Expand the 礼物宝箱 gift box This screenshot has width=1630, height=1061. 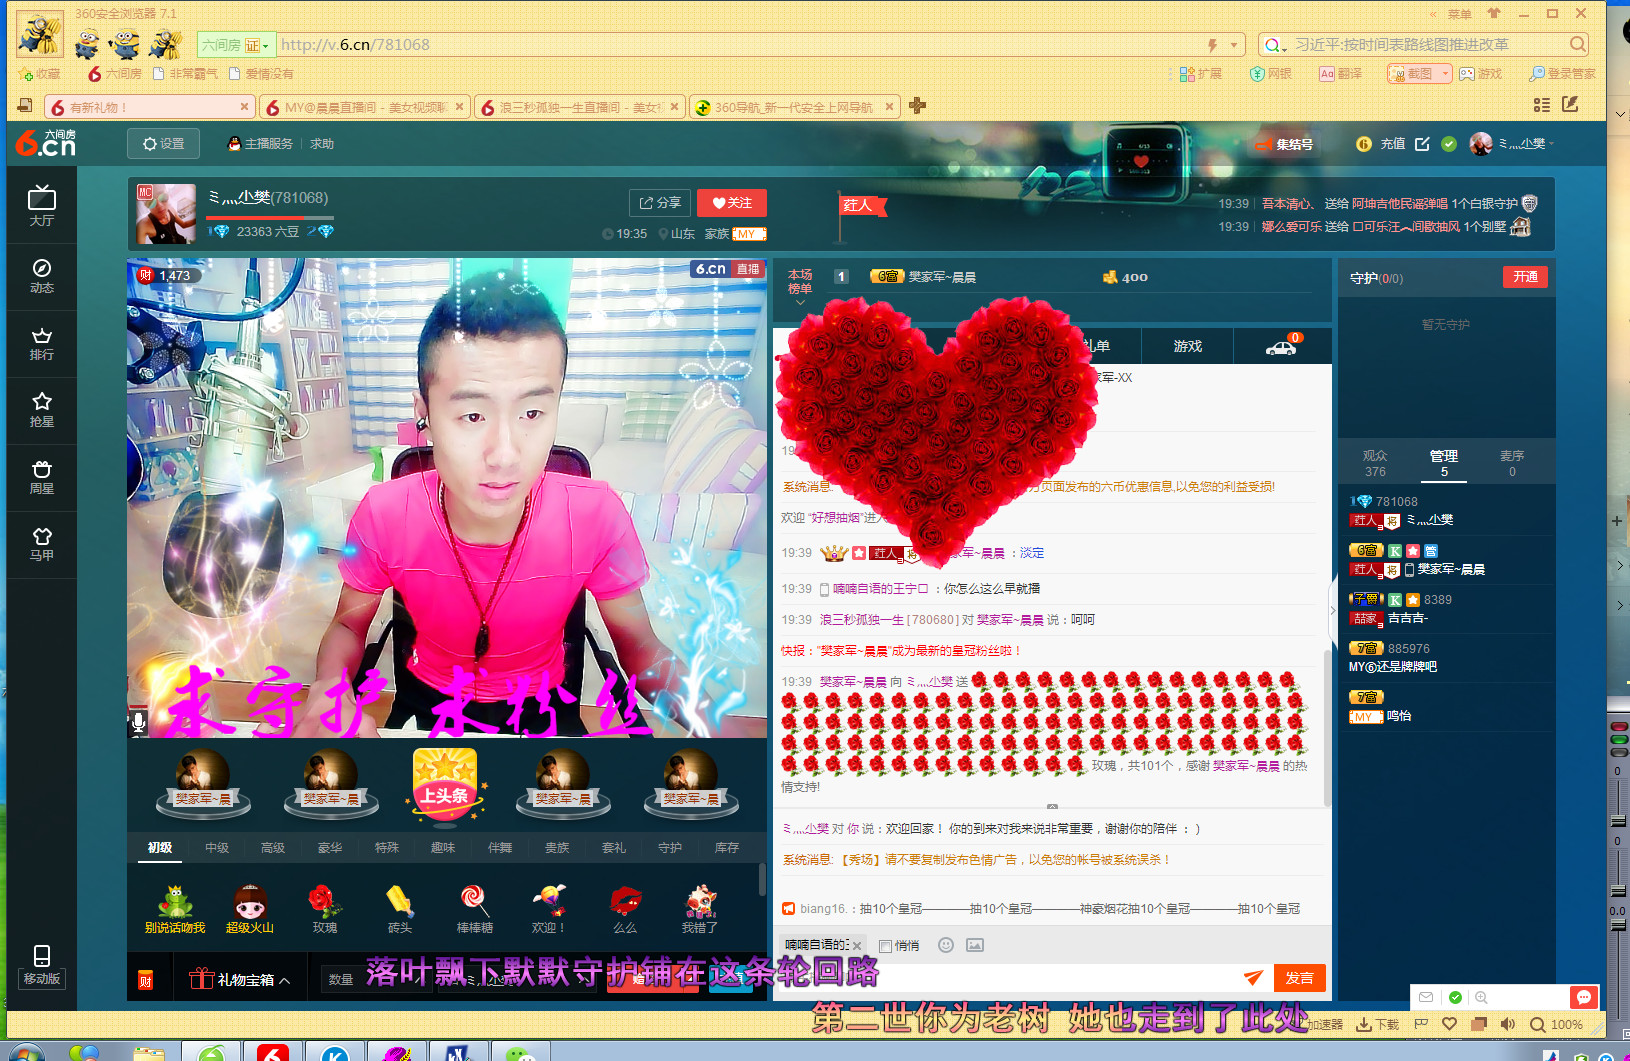pos(239,979)
